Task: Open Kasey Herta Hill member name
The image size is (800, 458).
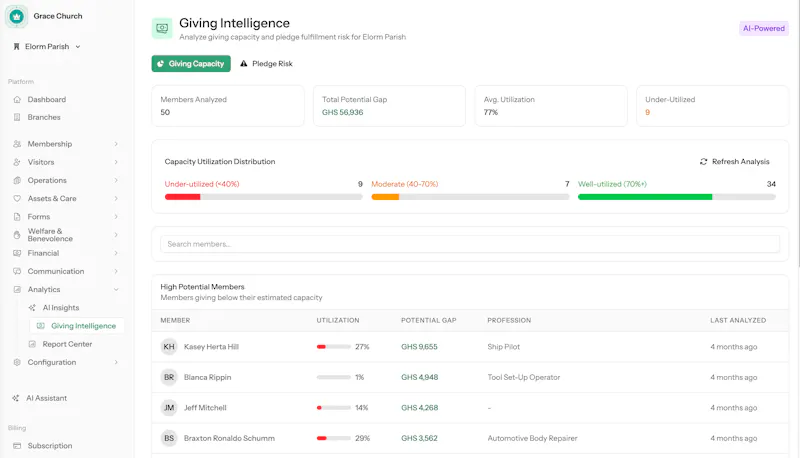Action: [211, 347]
